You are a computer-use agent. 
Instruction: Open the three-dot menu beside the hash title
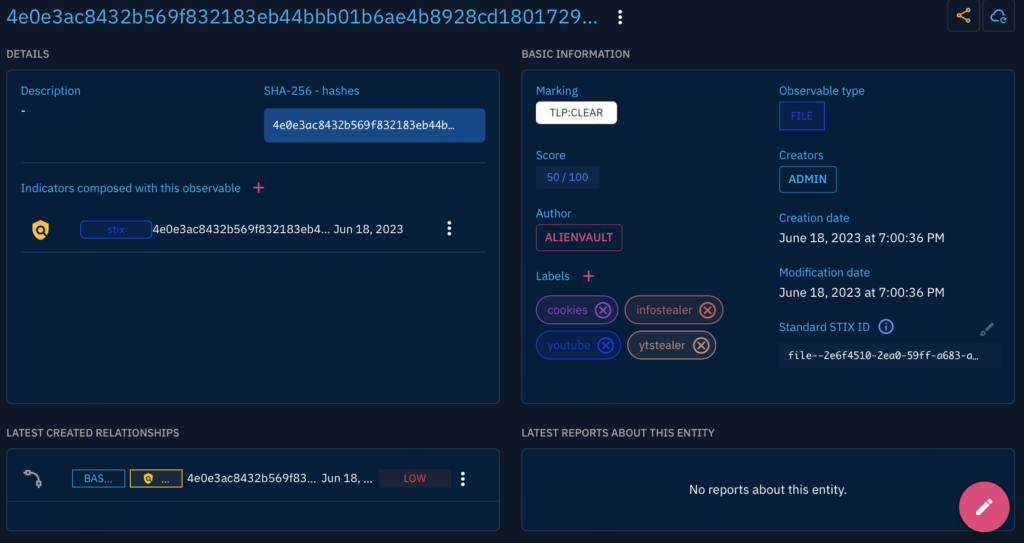click(620, 18)
